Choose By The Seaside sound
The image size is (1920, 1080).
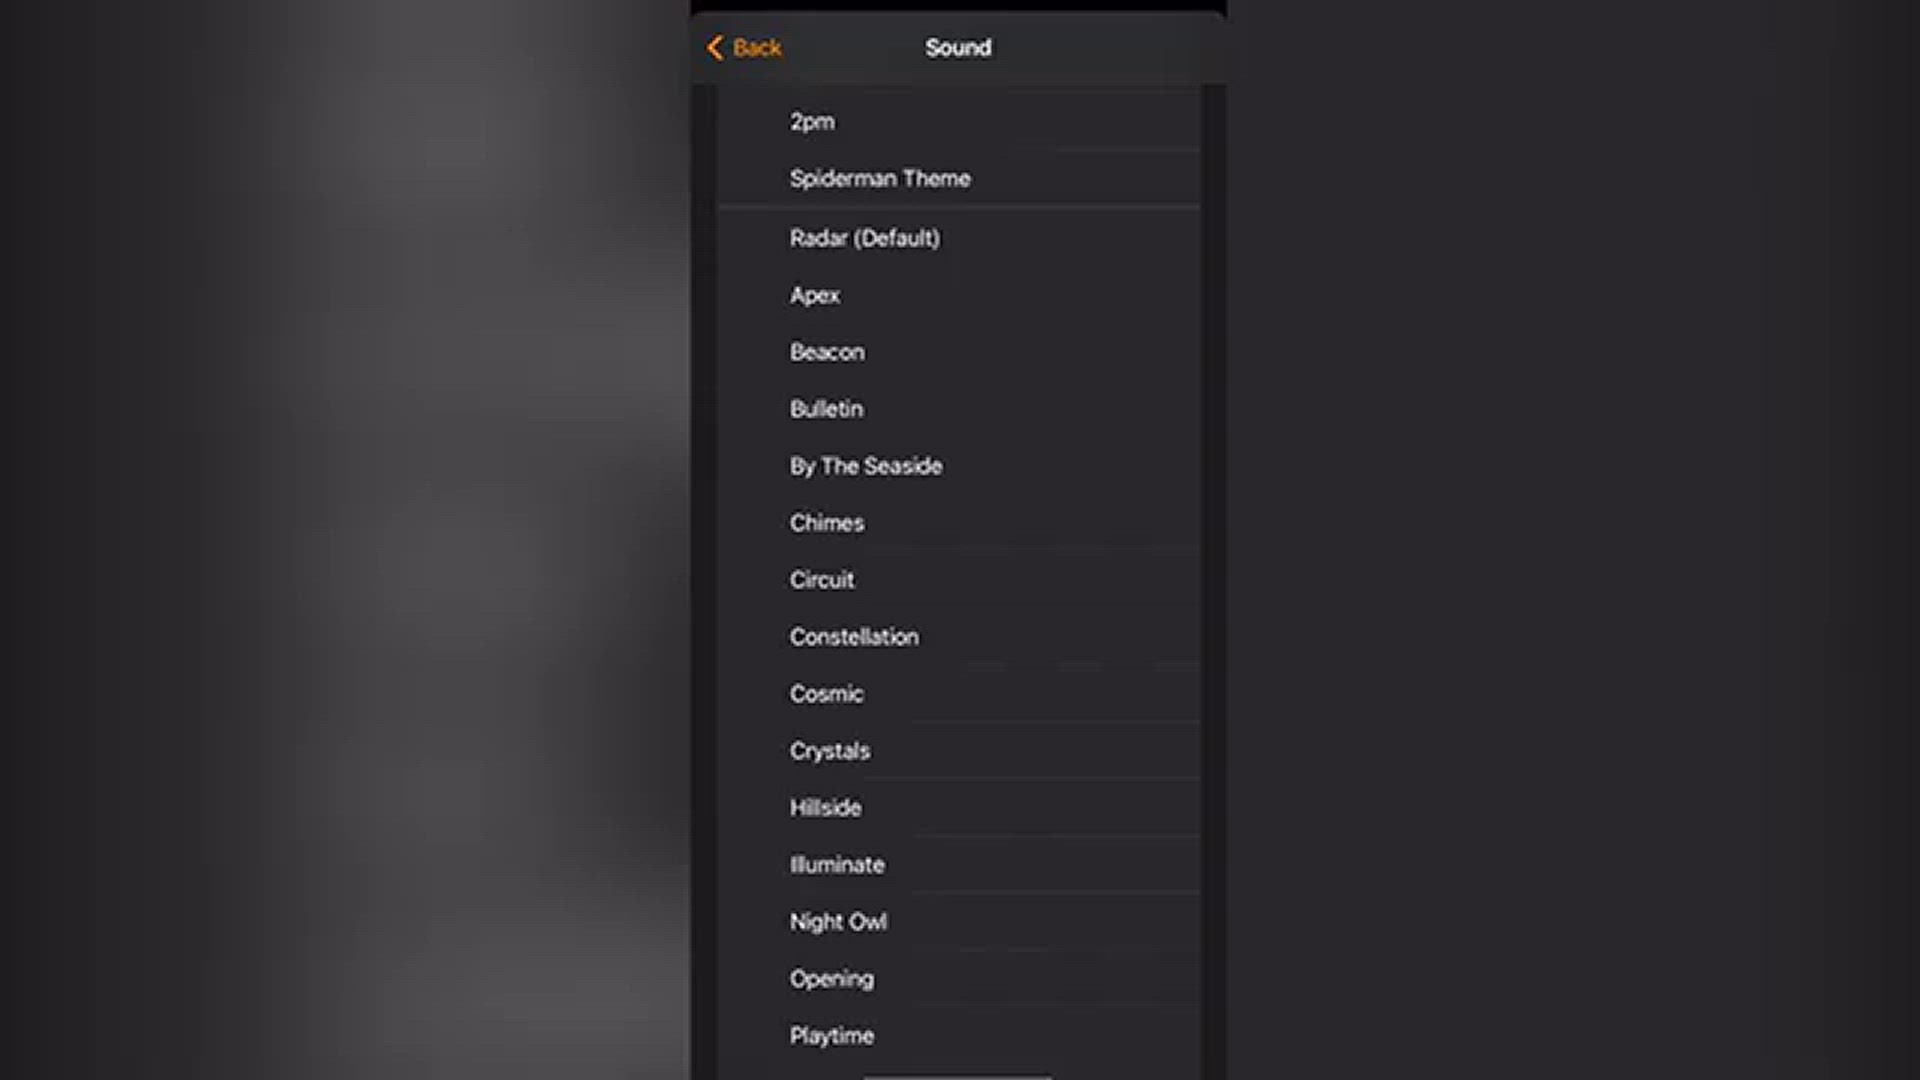click(x=958, y=466)
